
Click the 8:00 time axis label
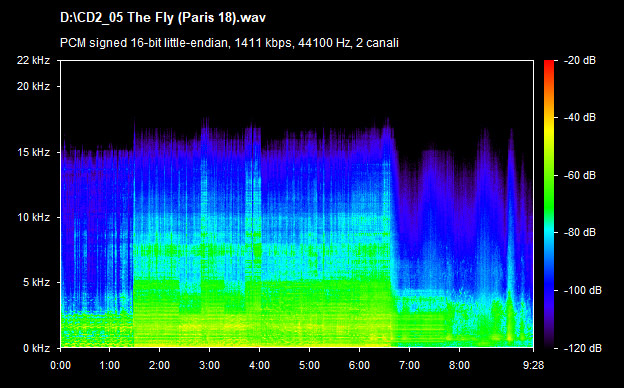click(x=459, y=365)
